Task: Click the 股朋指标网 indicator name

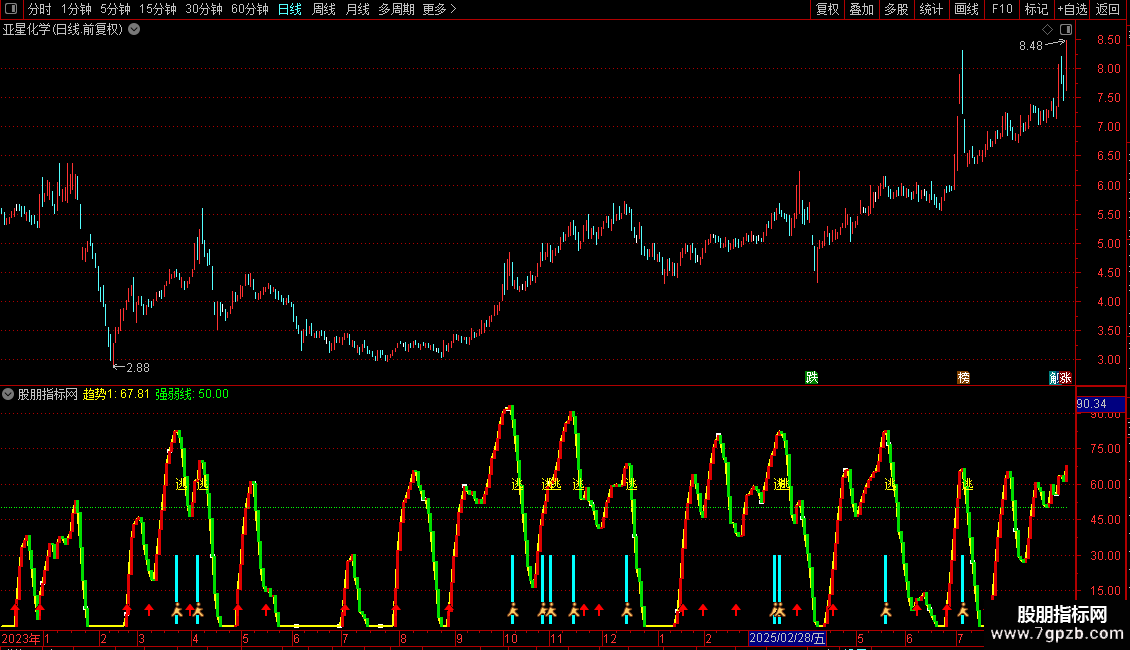Action: tap(48, 394)
